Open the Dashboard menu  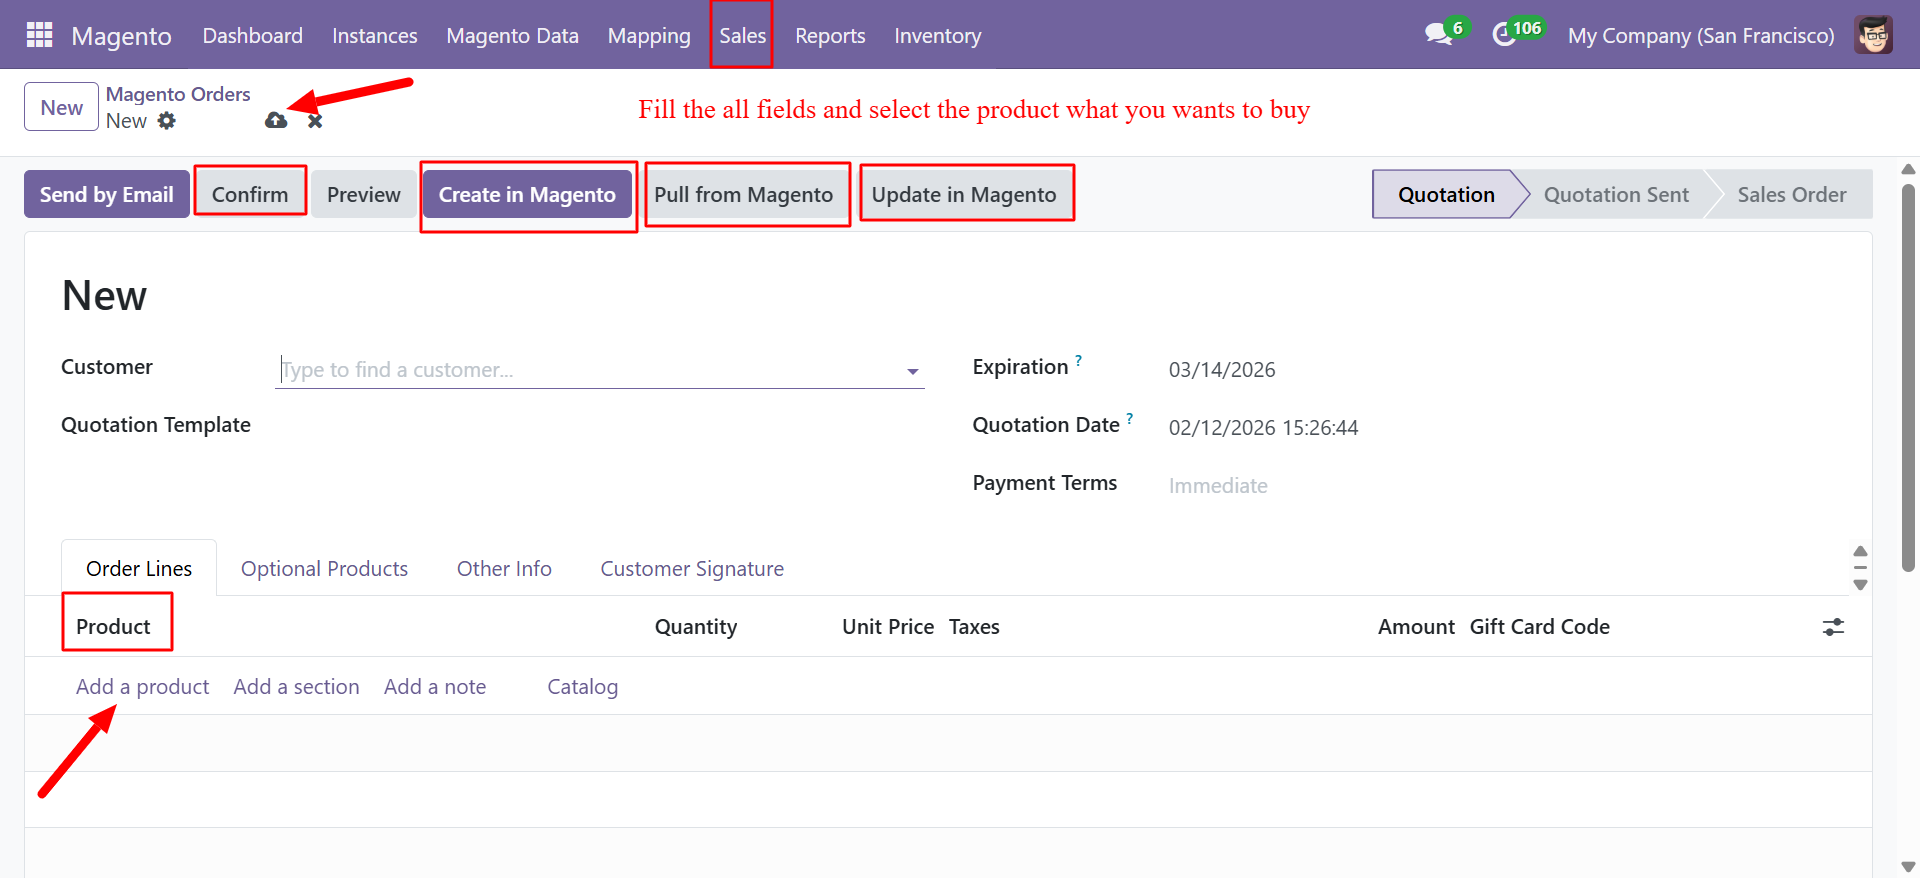tap(253, 35)
